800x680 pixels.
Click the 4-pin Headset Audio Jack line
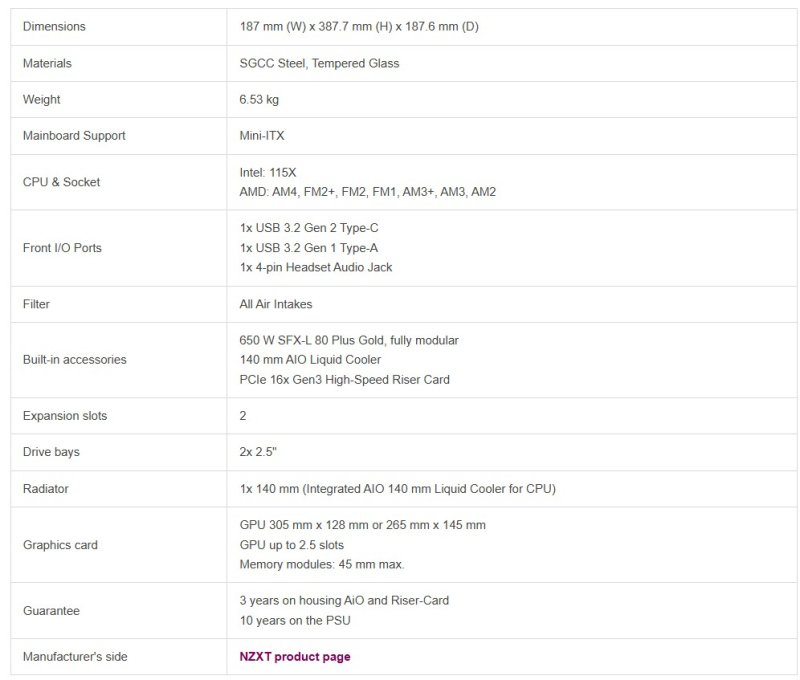point(316,268)
